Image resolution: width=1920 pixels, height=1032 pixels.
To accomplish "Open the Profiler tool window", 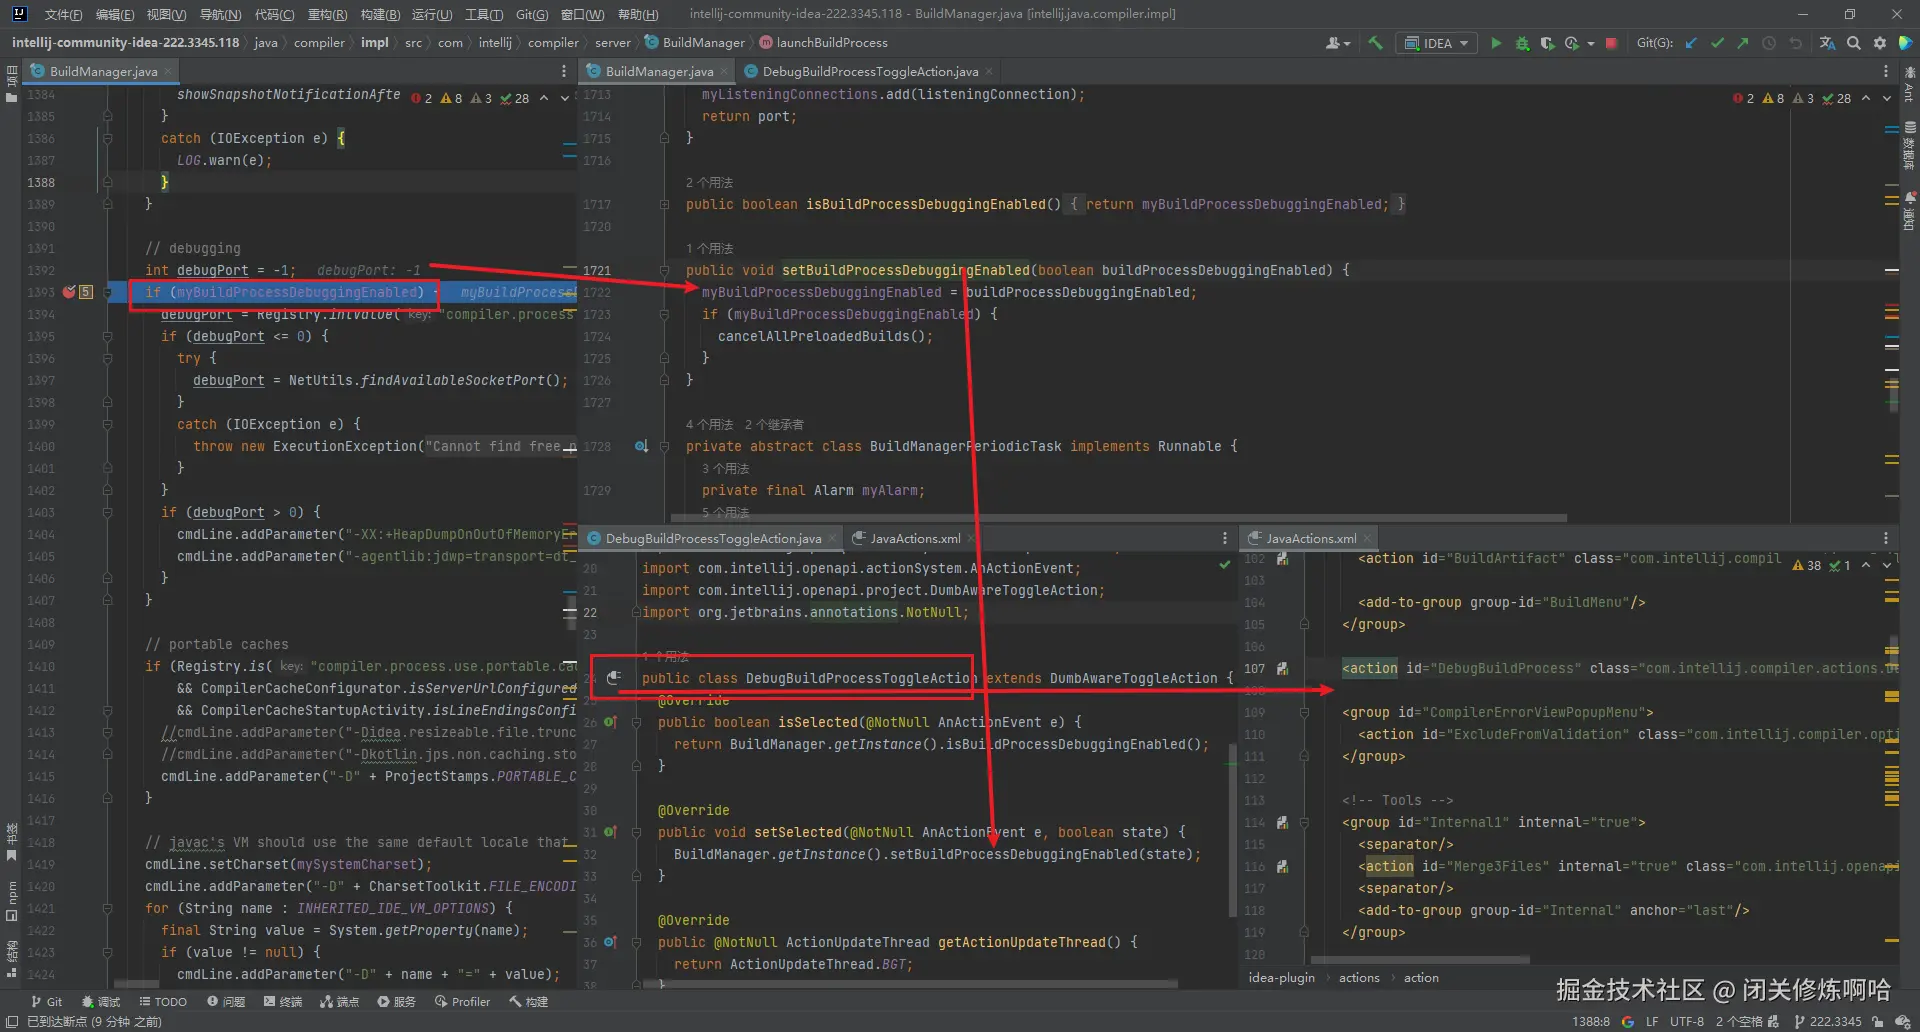I will 462,1001.
